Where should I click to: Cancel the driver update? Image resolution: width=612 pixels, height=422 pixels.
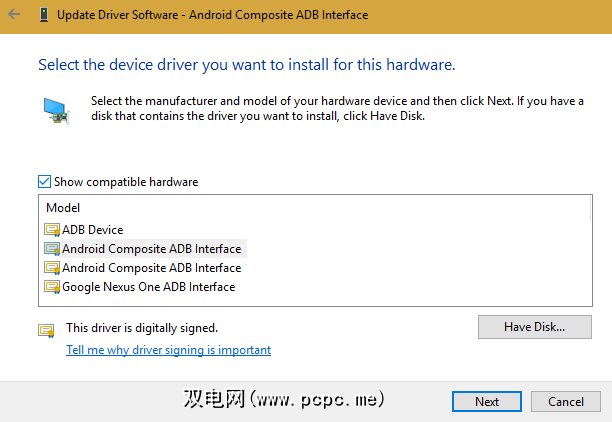point(566,401)
